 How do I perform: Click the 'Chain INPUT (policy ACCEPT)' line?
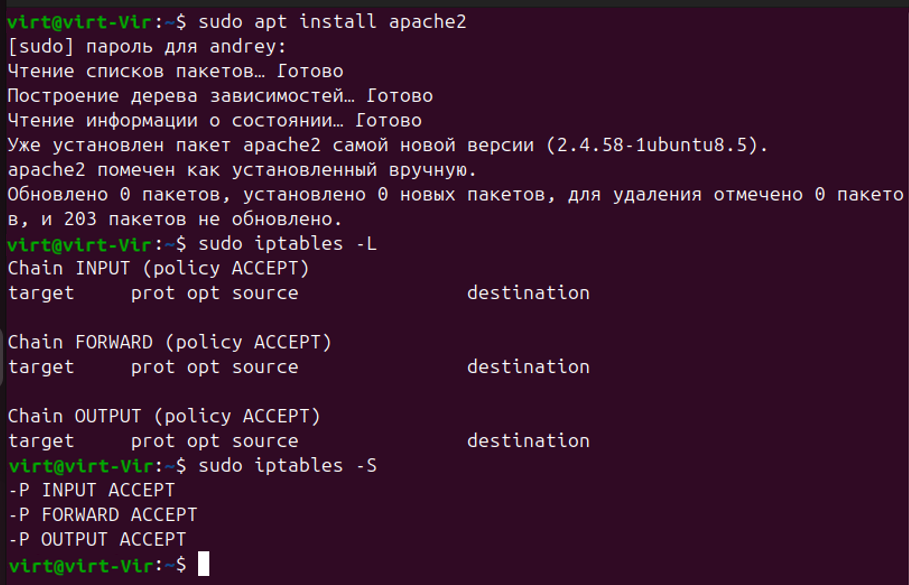click(x=158, y=268)
